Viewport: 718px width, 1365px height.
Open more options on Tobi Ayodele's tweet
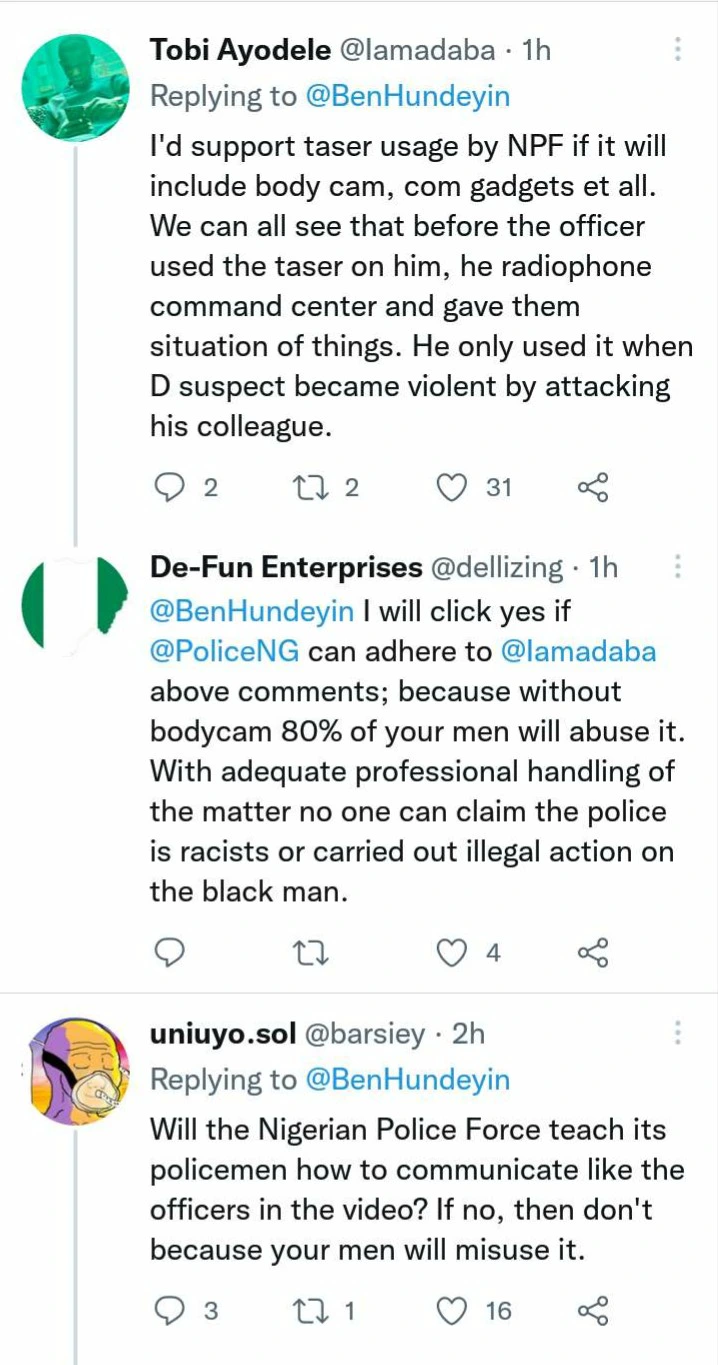coord(678,49)
